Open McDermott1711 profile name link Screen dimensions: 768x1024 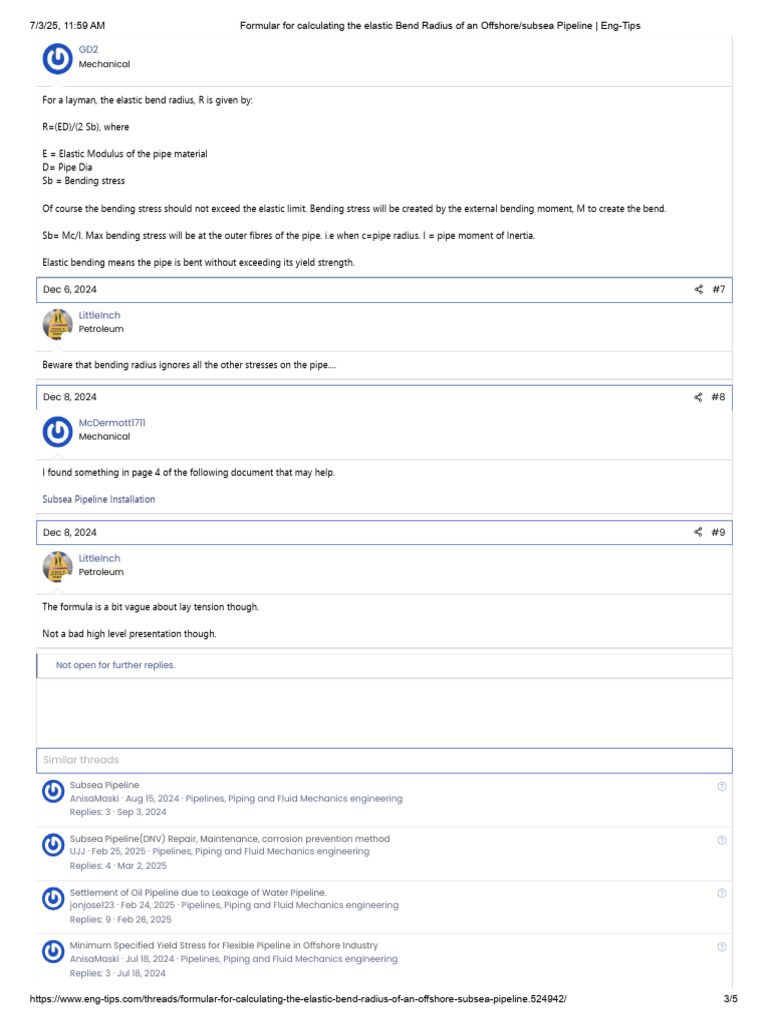coord(112,423)
